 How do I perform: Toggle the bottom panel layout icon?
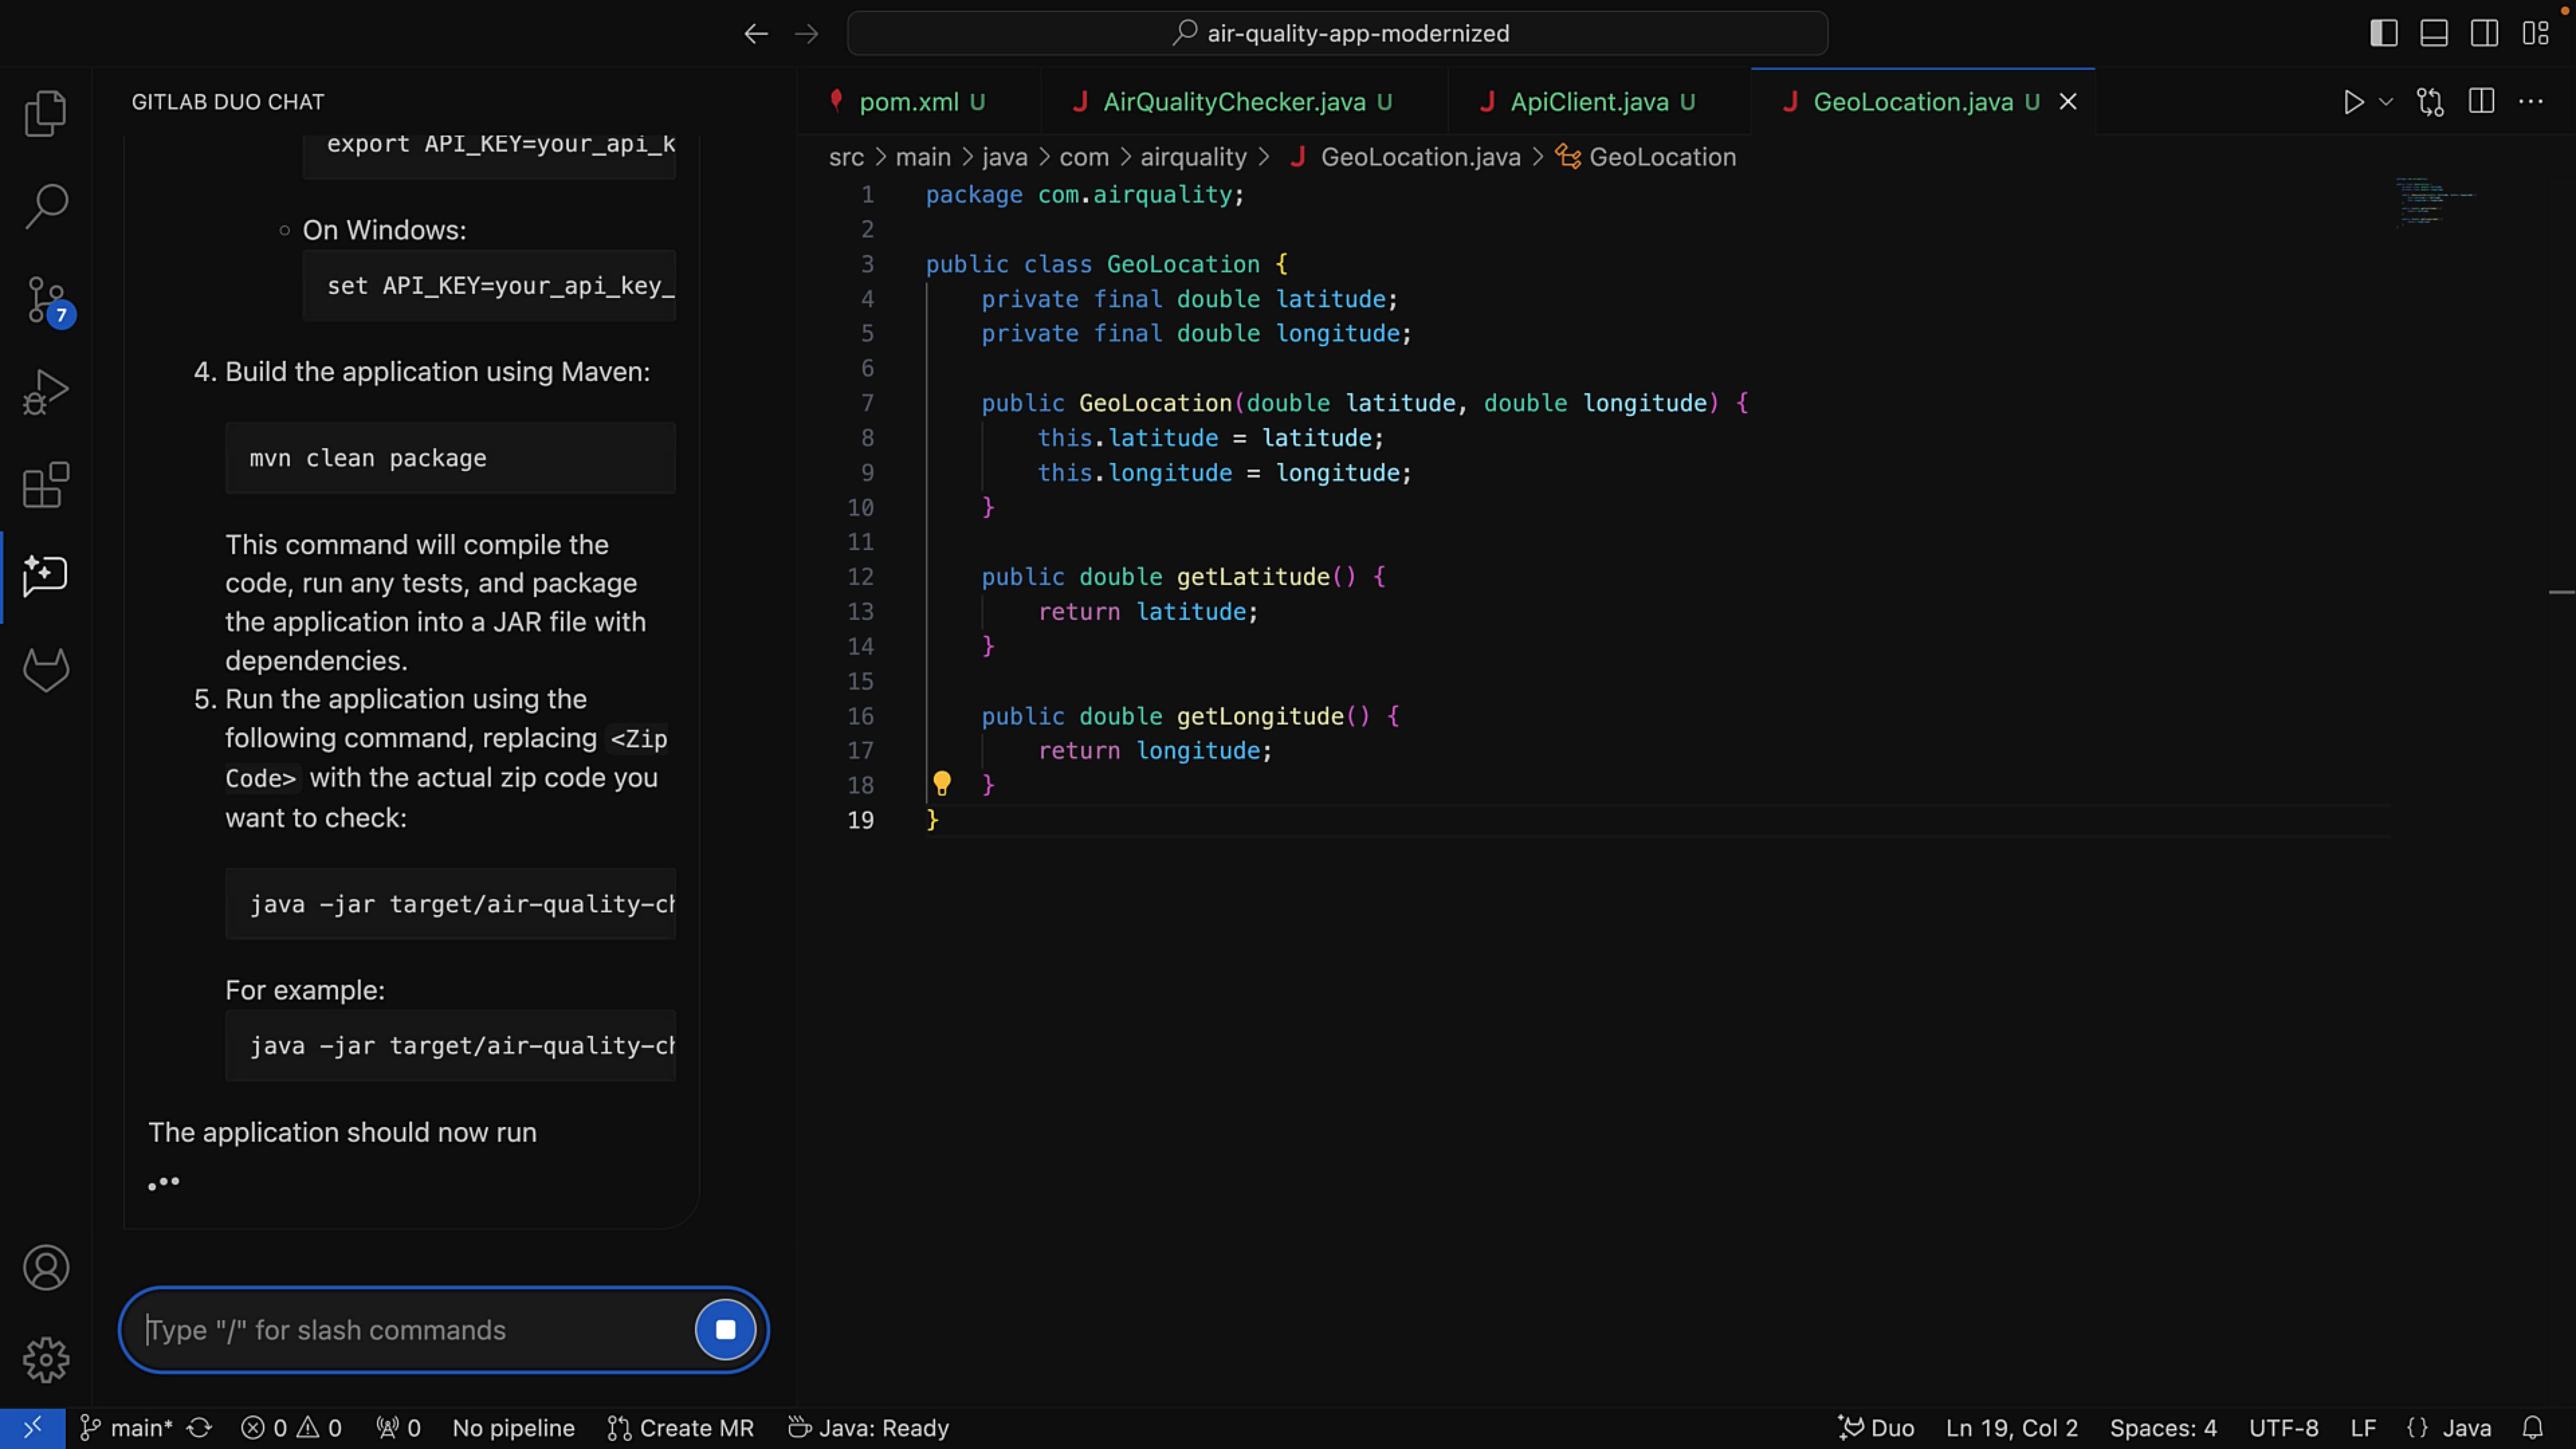tap(2434, 33)
